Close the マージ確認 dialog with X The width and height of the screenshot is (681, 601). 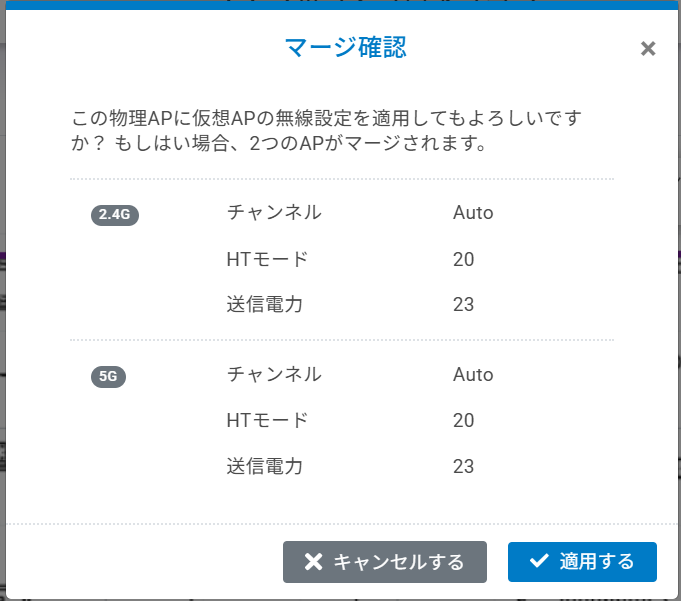point(648,48)
